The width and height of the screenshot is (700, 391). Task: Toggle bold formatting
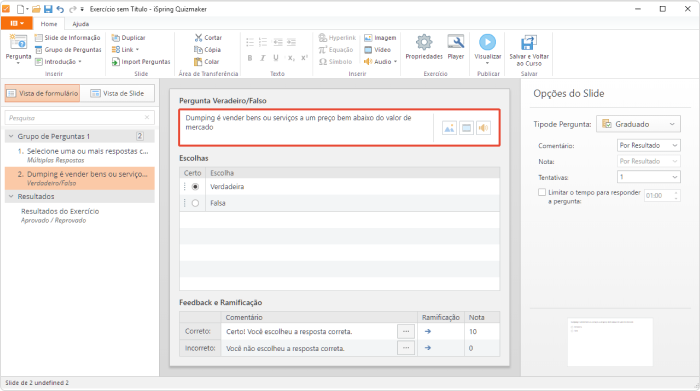[x=250, y=58]
